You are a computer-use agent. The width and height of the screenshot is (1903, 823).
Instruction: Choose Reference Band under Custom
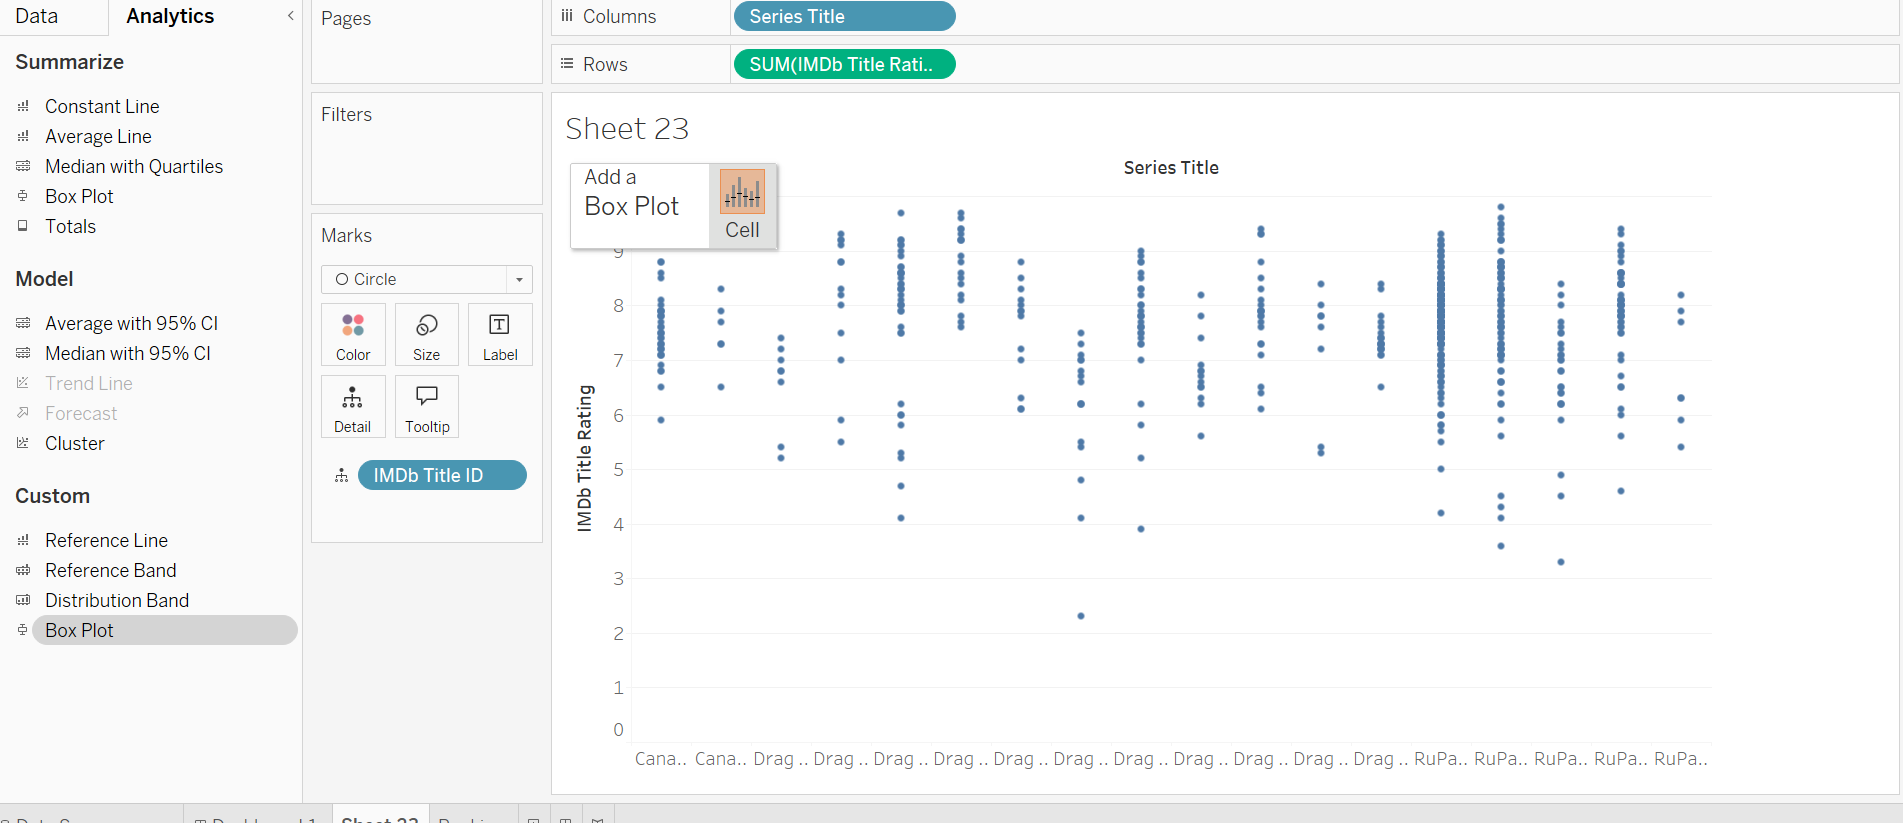point(110,570)
